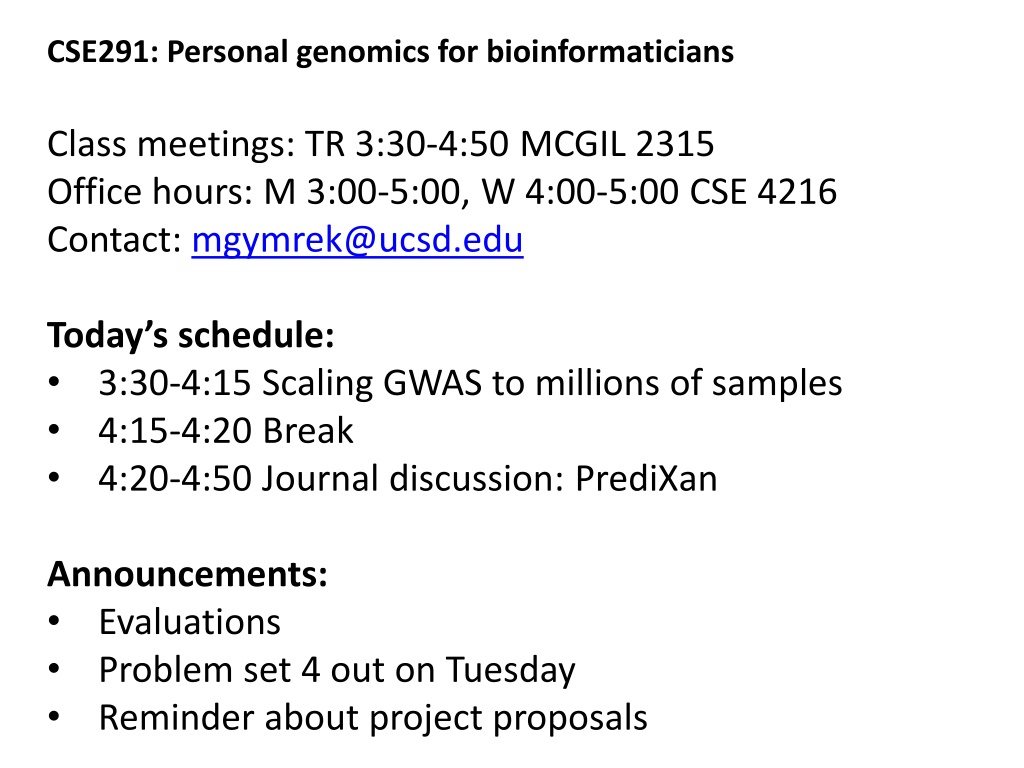Click the CSE291 course title heading
The height and width of the screenshot is (768, 1024).
click(x=391, y=52)
